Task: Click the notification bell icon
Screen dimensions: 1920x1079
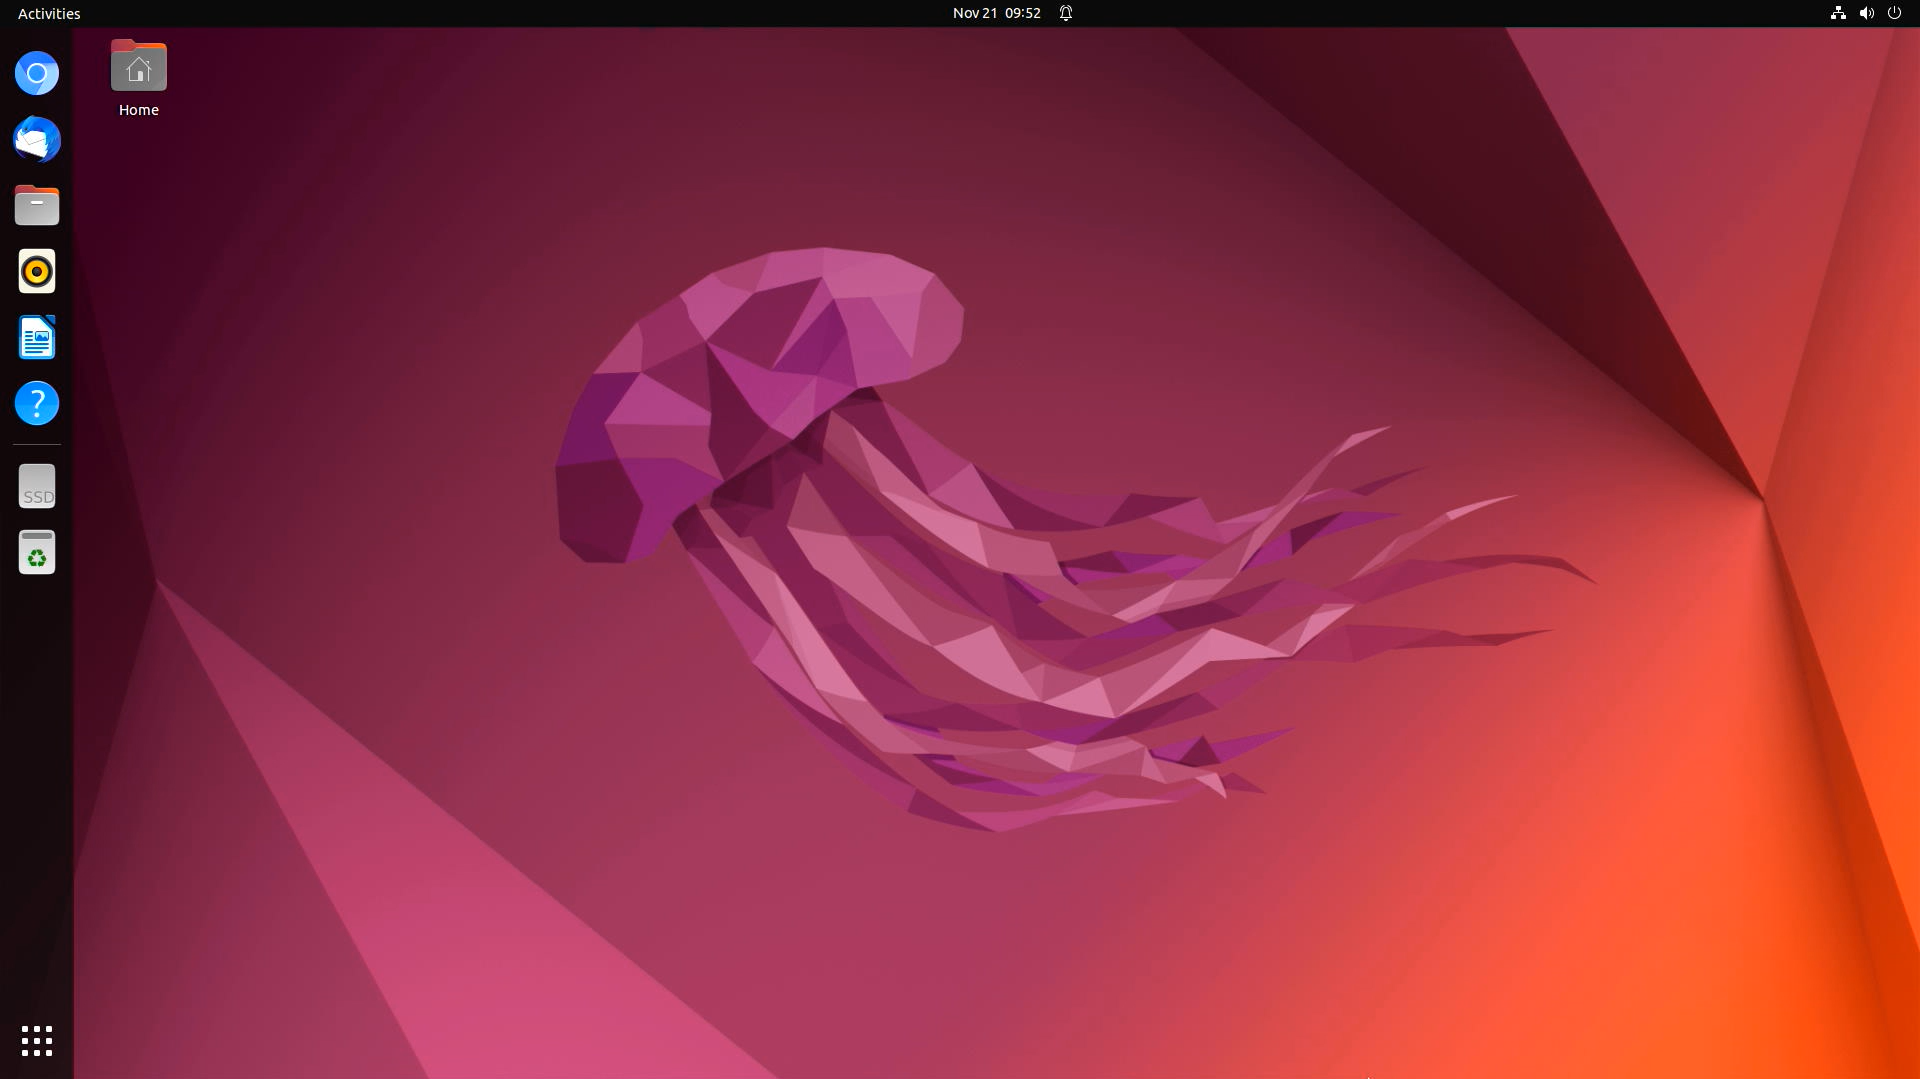Action: pyautogui.click(x=1066, y=13)
